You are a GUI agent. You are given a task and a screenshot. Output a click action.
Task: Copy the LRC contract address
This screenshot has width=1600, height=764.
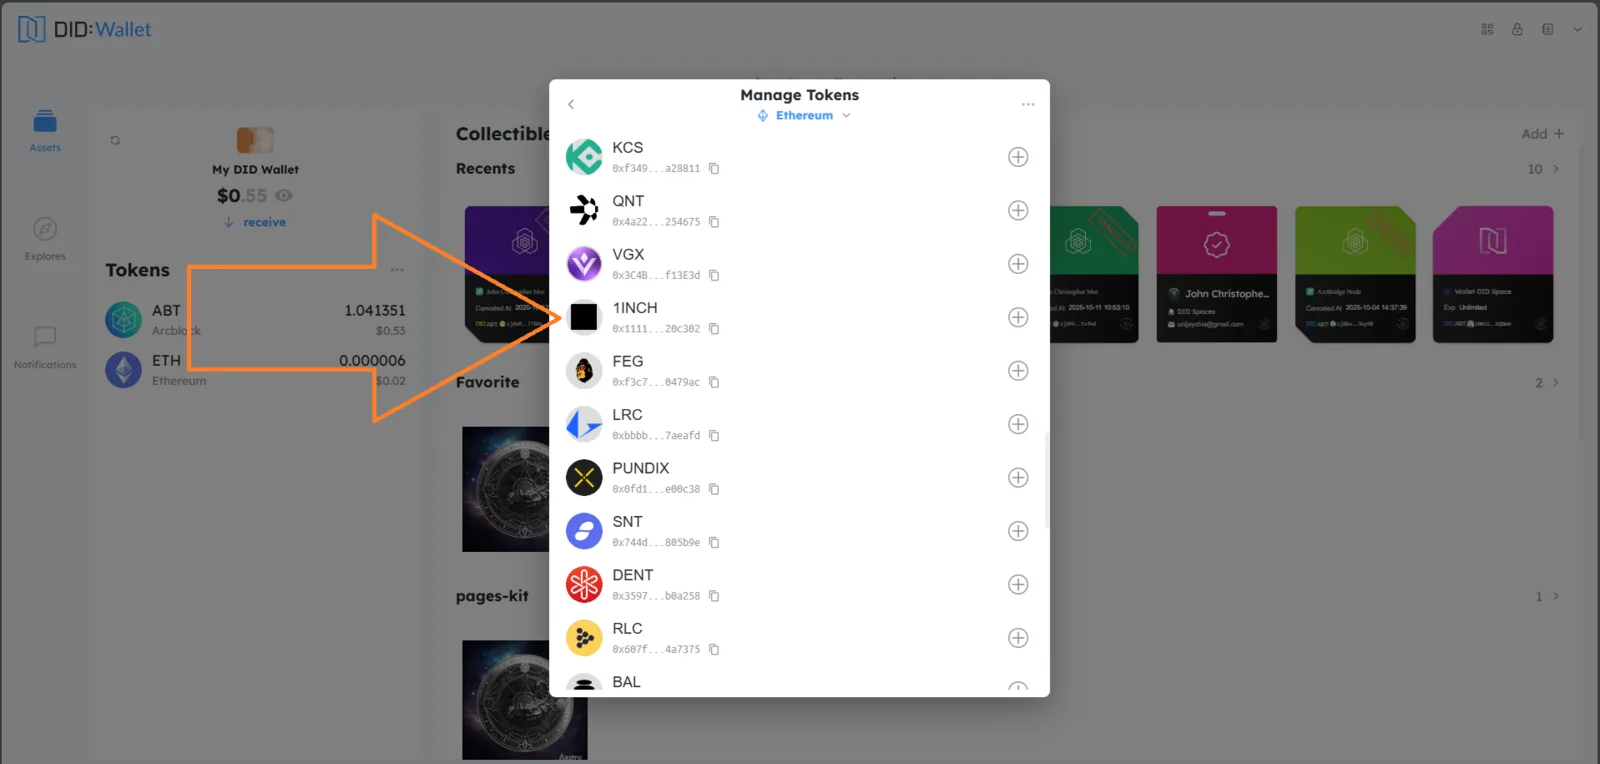pos(714,436)
